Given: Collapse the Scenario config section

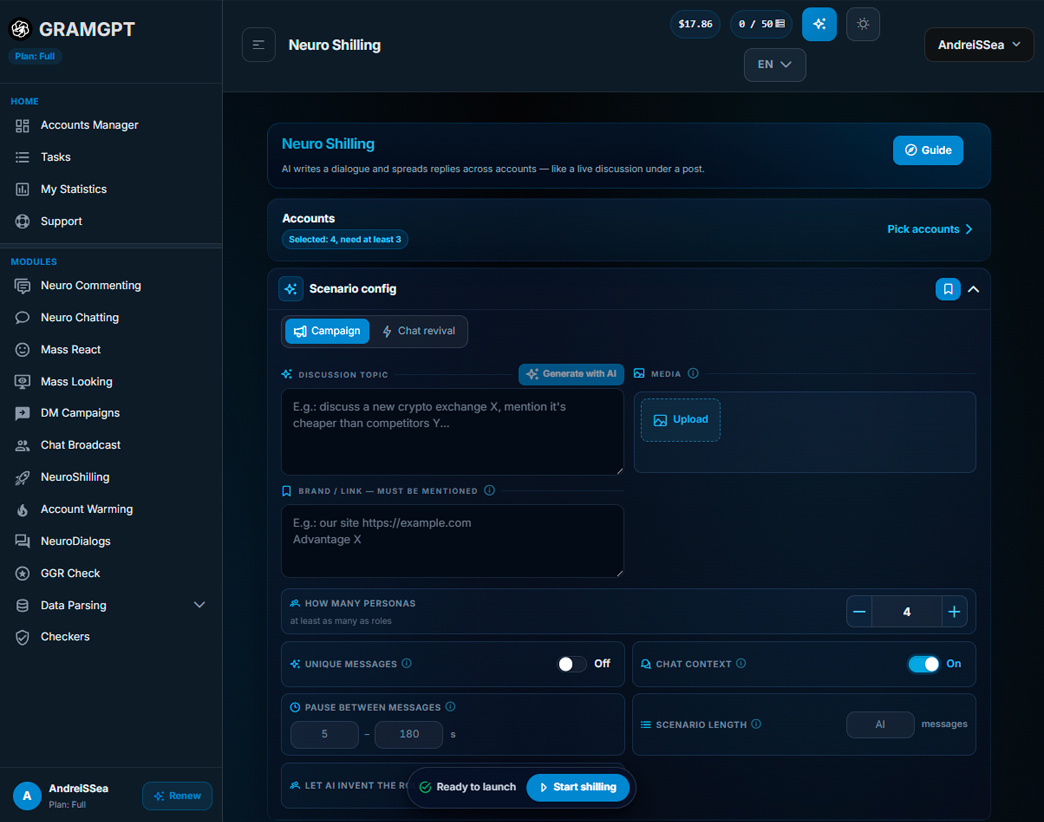Looking at the screenshot, I should (x=973, y=290).
